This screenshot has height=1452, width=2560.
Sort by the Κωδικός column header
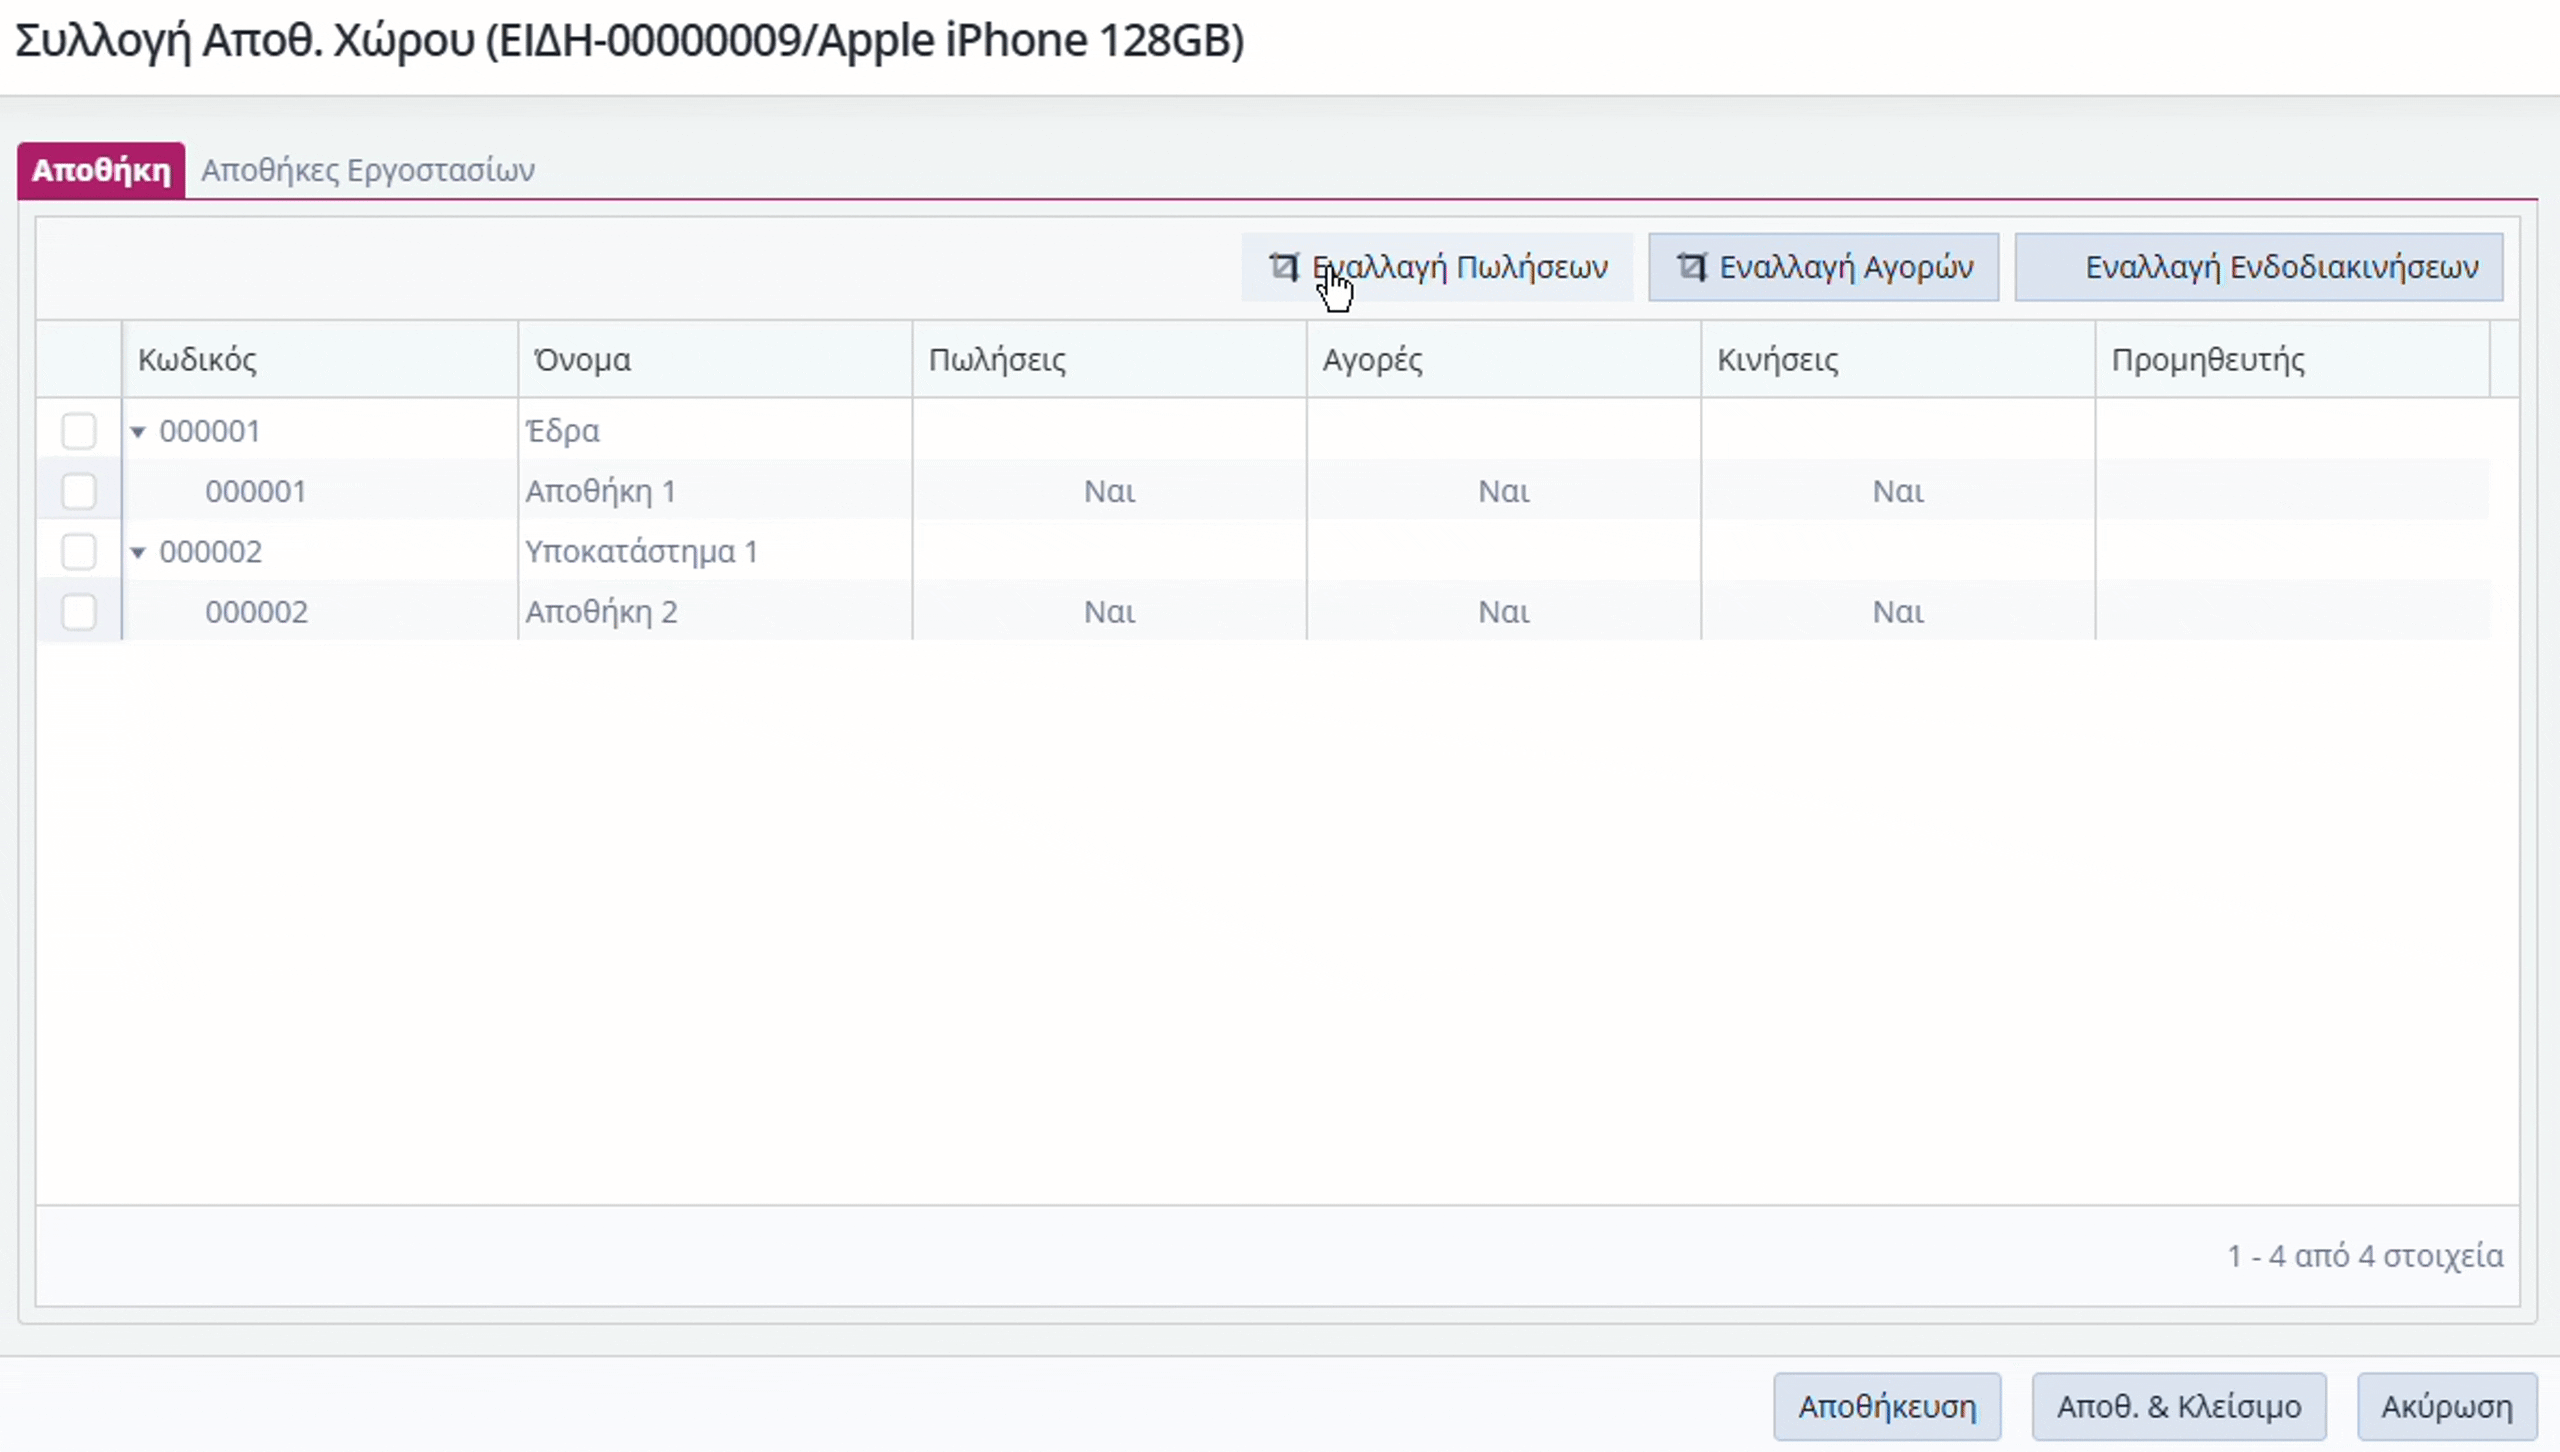click(x=197, y=360)
